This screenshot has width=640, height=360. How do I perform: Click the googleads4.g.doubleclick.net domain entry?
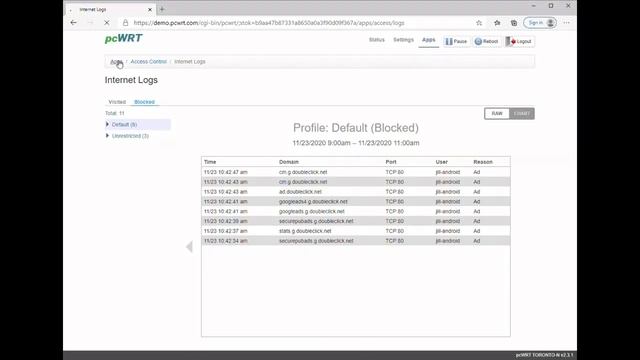[x=313, y=202]
